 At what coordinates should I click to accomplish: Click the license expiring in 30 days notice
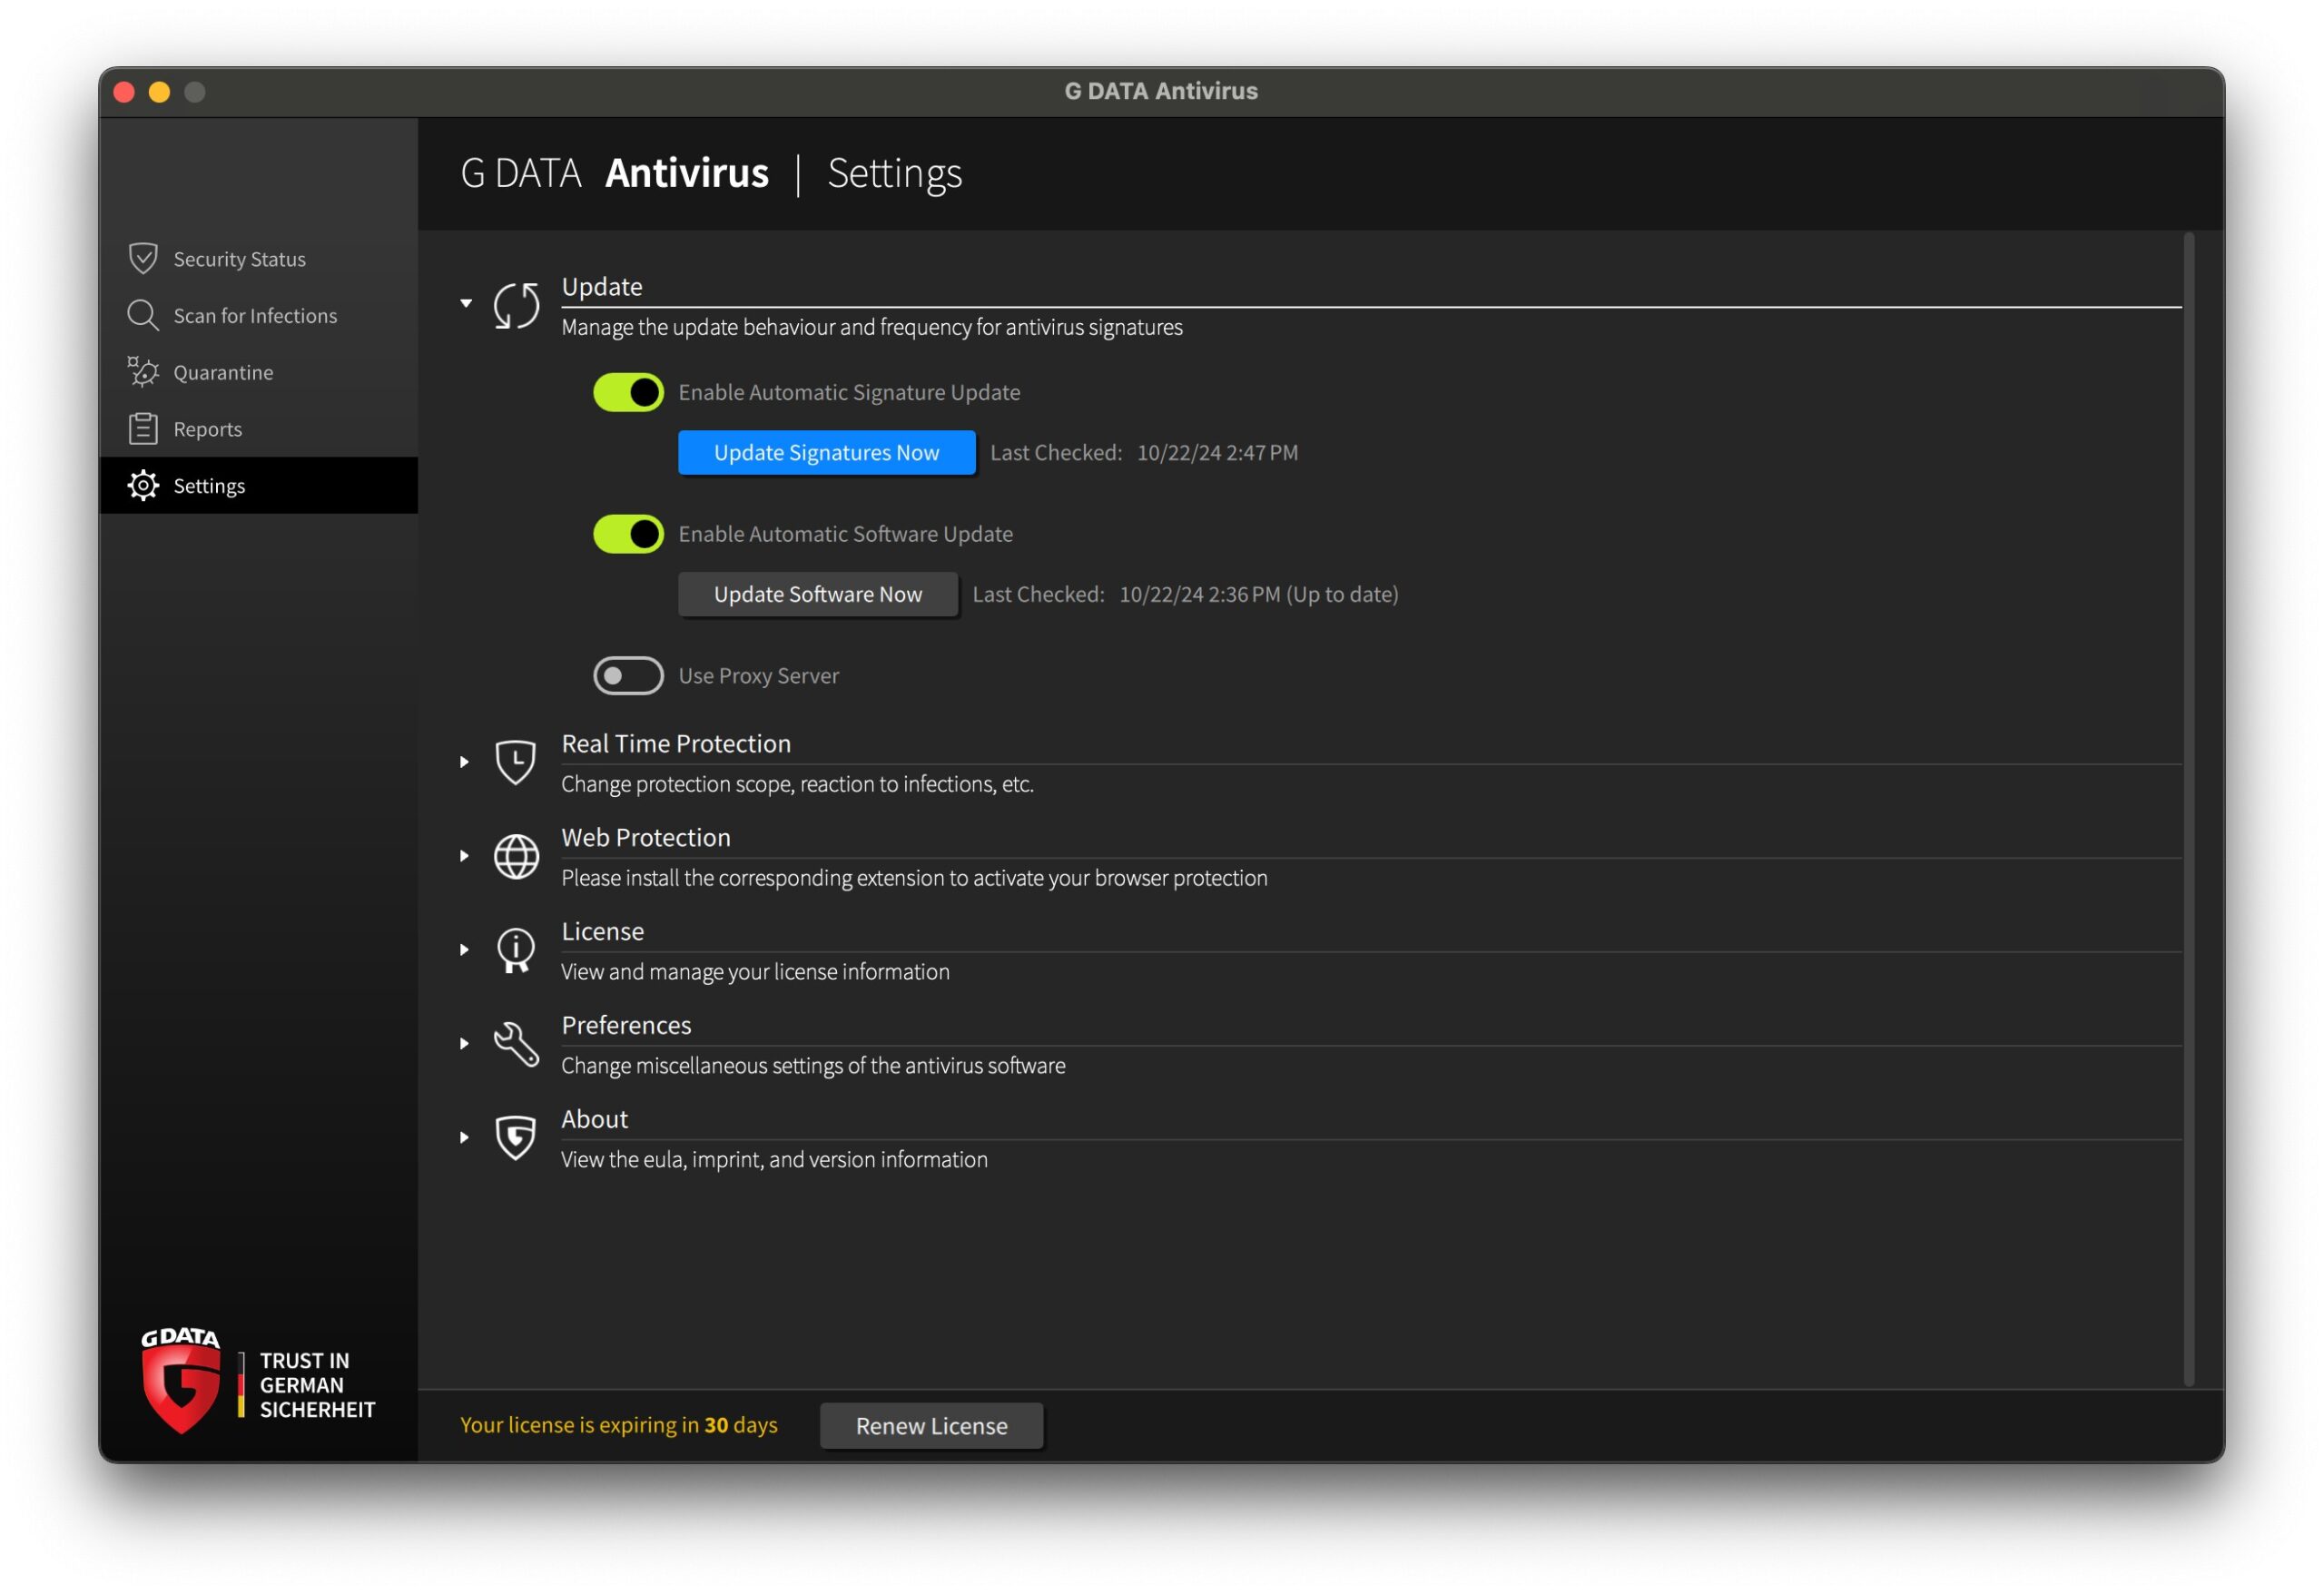pyautogui.click(x=619, y=1425)
